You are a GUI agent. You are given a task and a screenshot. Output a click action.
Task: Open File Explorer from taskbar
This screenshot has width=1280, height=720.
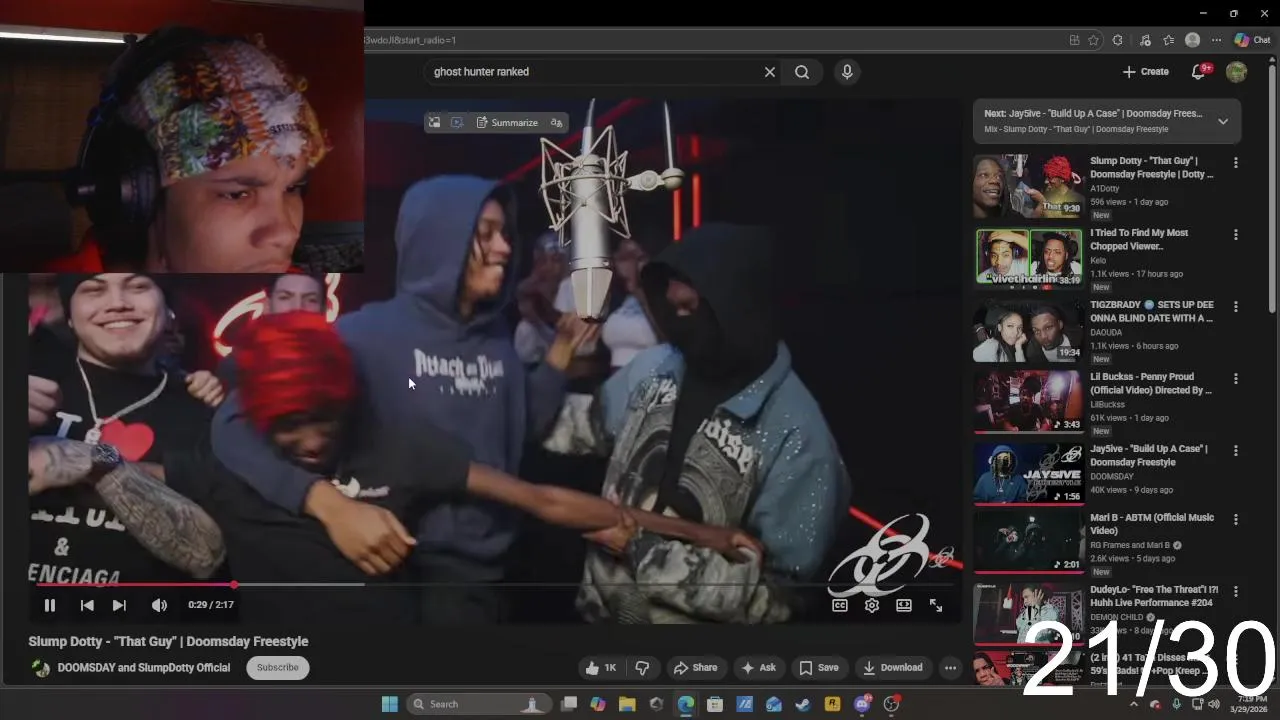coord(627,704)
